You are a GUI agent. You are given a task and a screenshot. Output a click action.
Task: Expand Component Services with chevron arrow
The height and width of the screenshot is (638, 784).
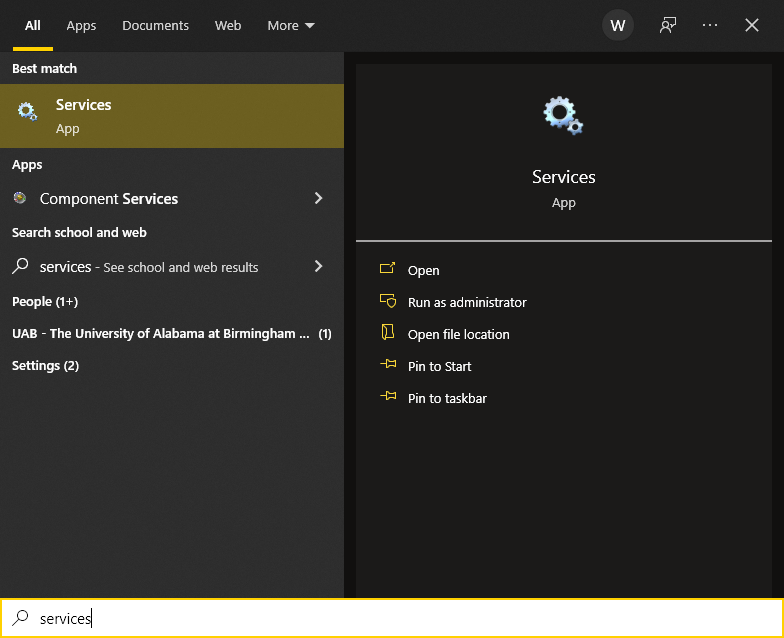pyautogui.click(x=318, y=198)
